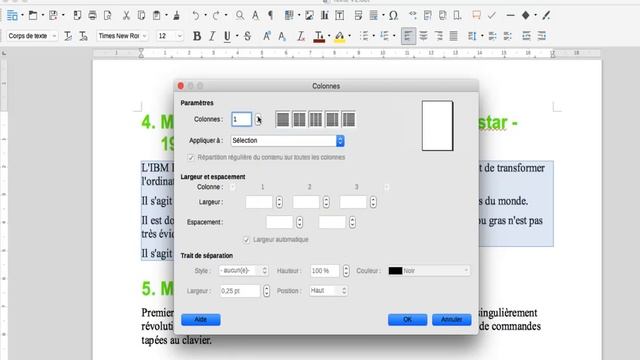Click the Aide button
The height and width of the screenshot is (360, 640).
(x=200, y=320)
